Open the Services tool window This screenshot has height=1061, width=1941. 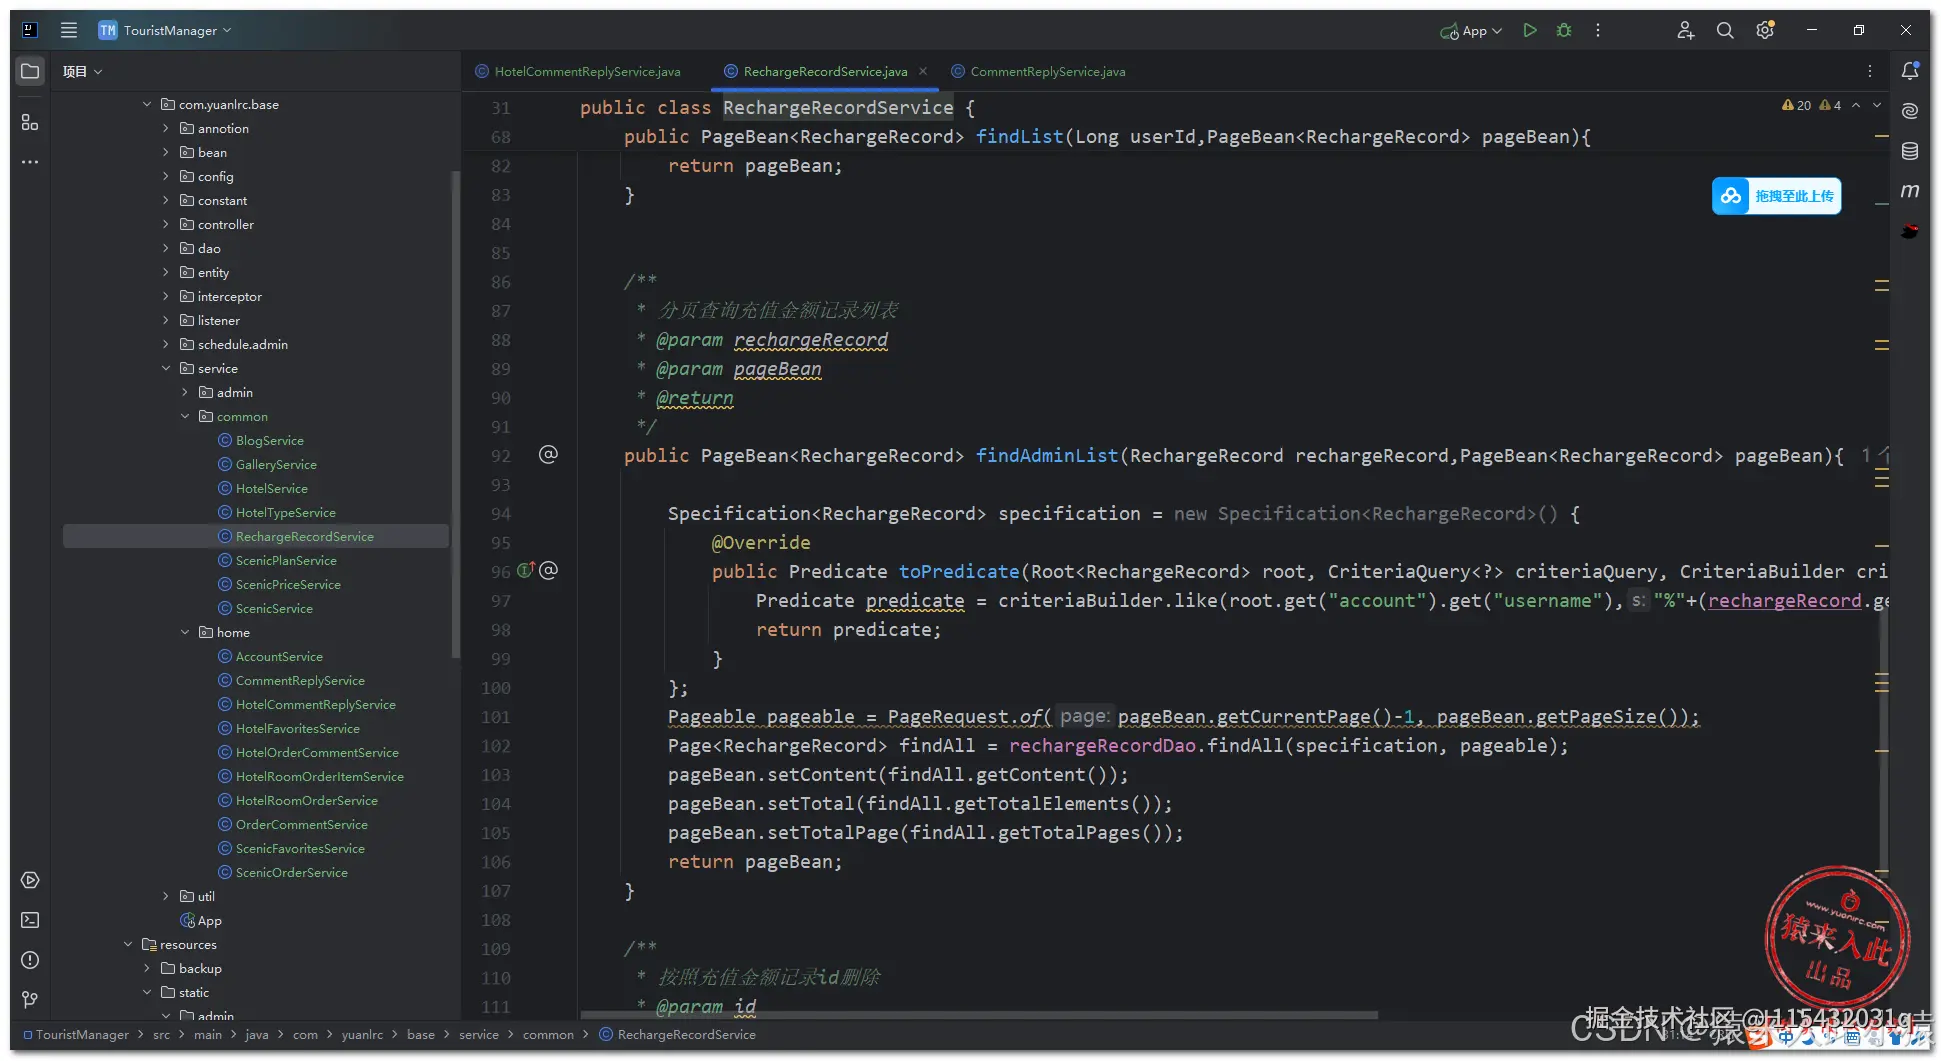click(x=30, y=880)
